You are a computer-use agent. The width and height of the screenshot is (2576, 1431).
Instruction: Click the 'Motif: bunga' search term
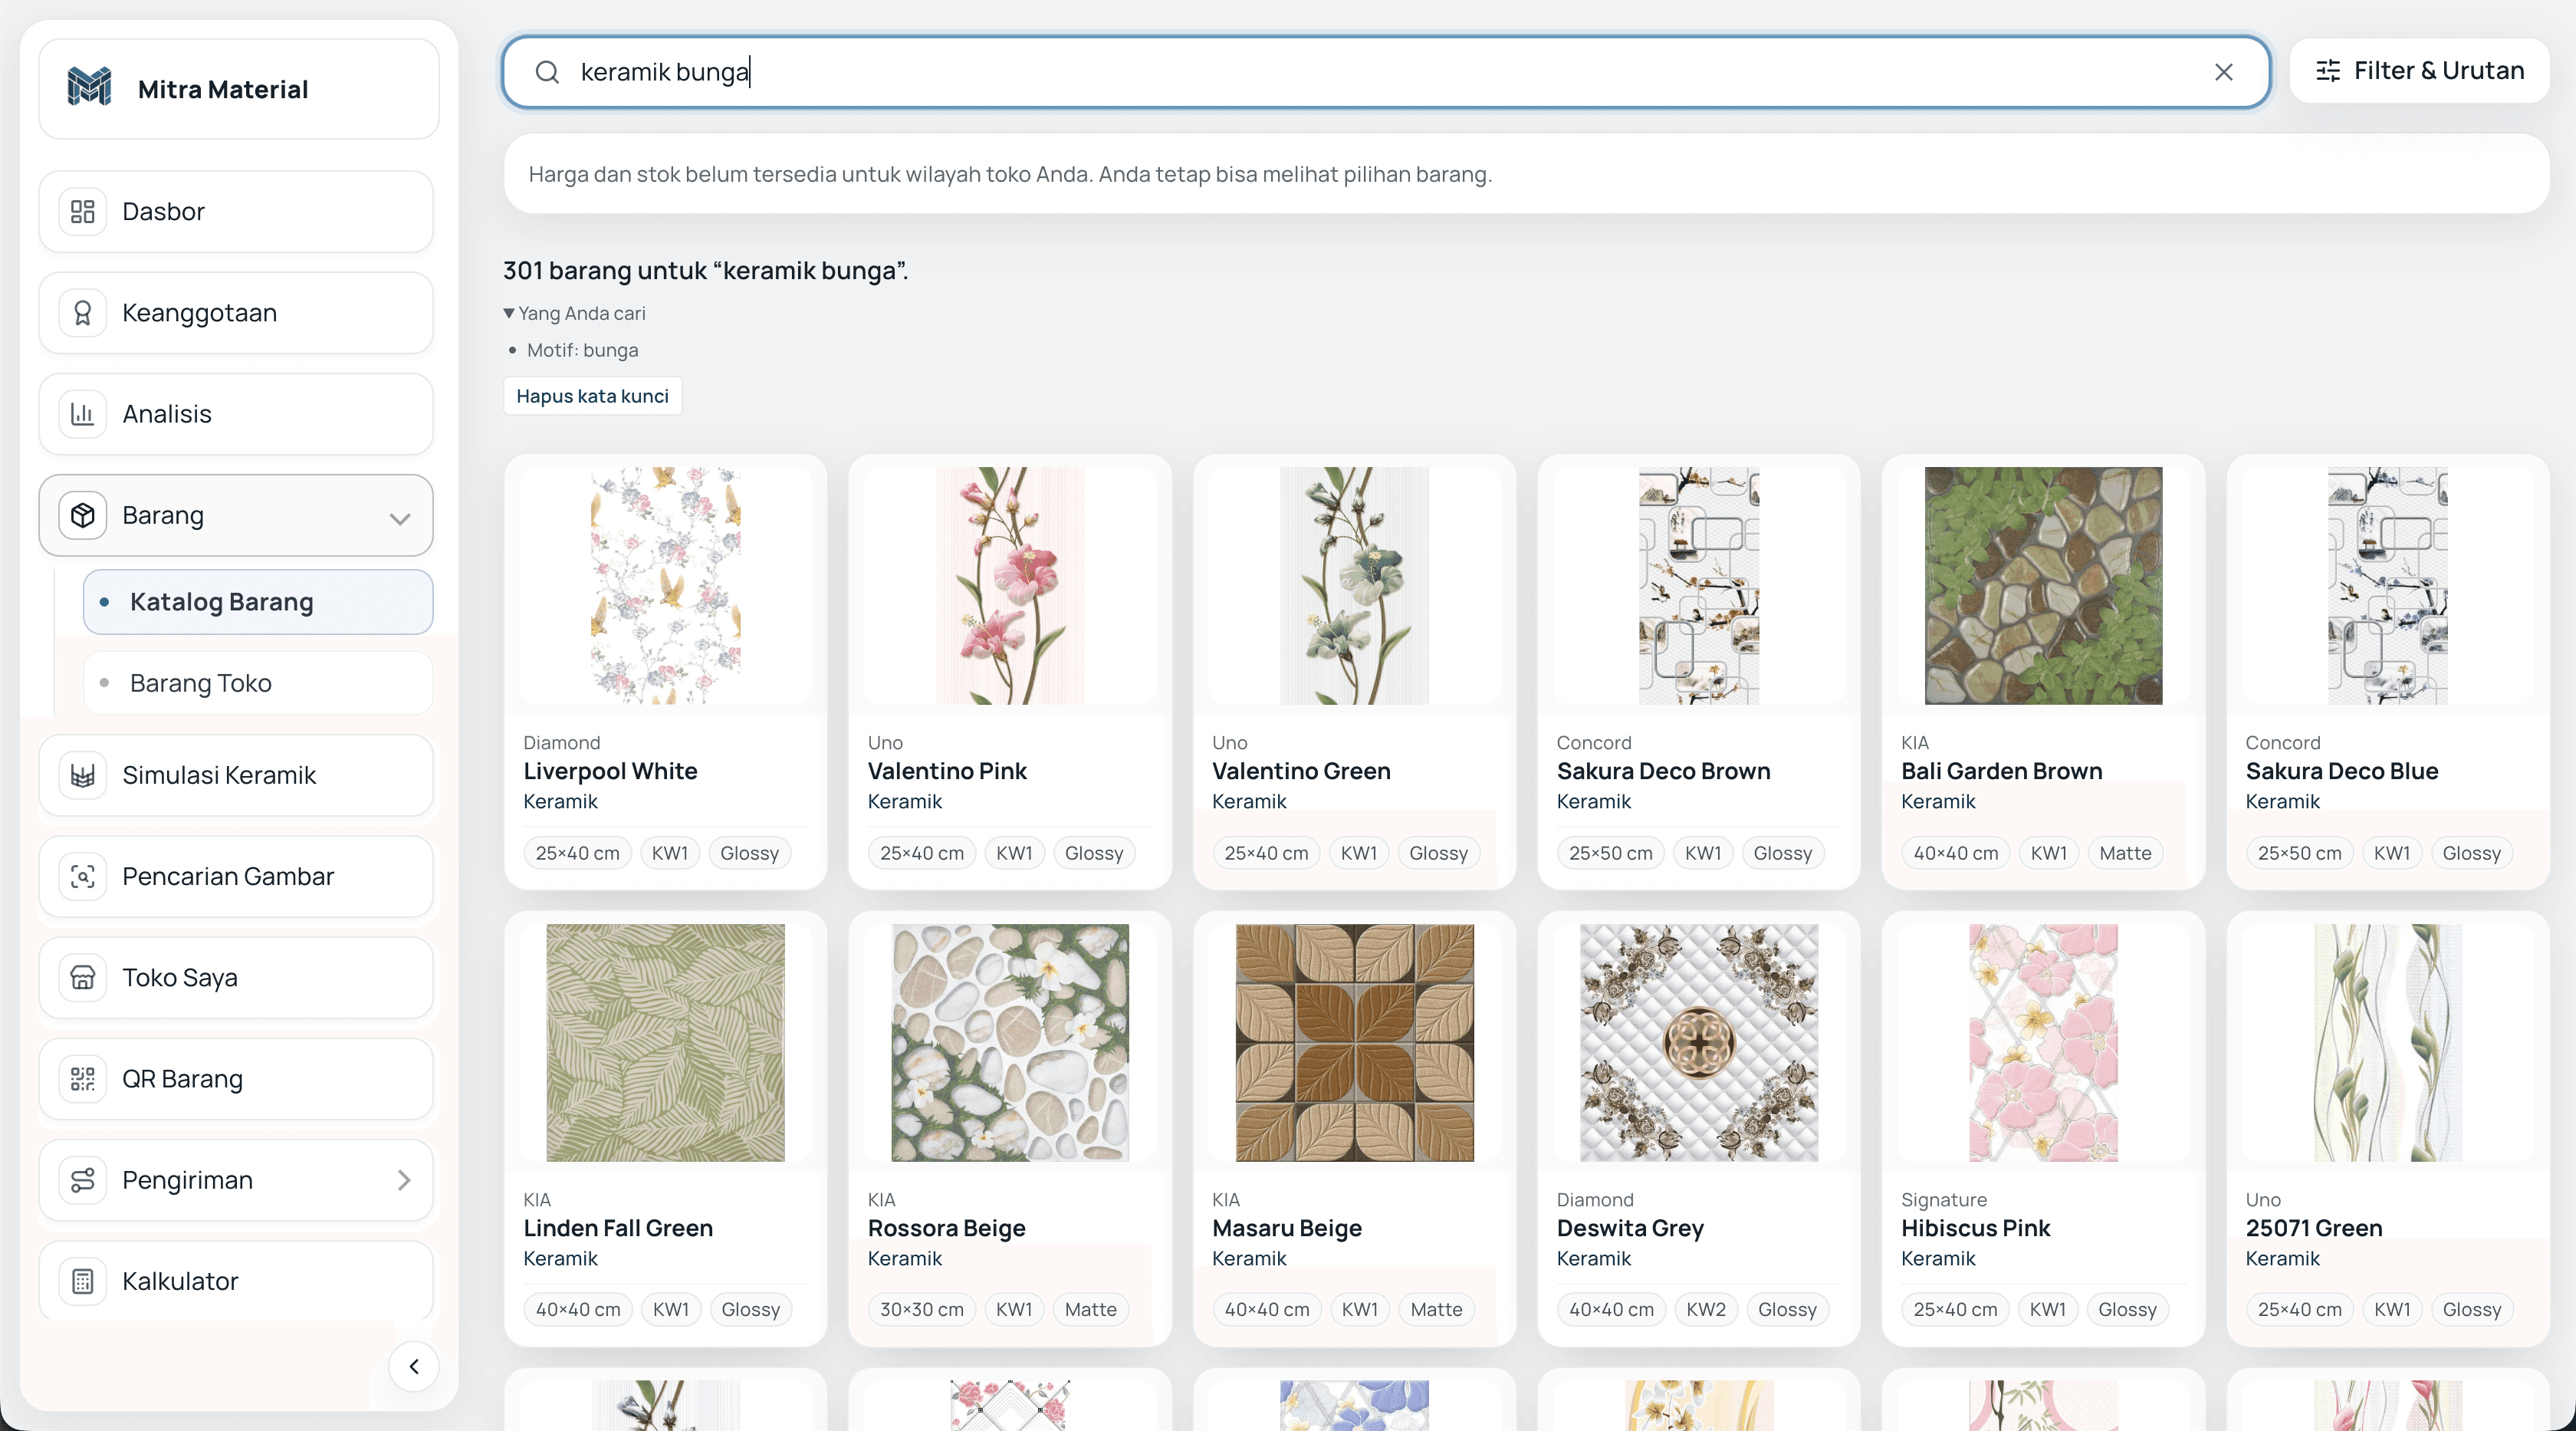[x=582, y=350]
